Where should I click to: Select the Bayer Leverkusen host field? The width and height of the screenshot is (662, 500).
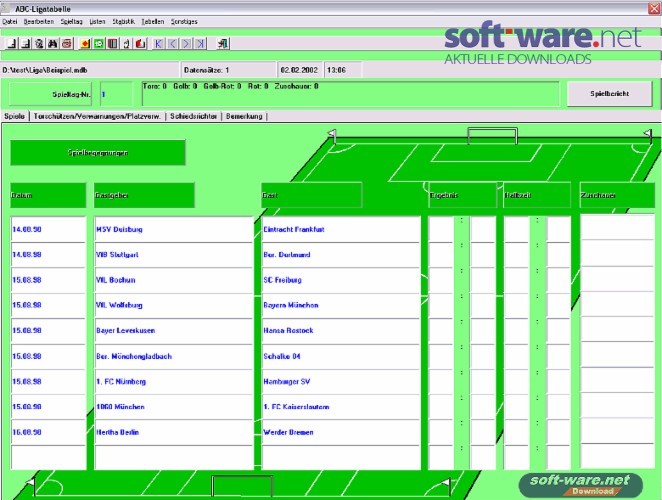click(174, 331)
